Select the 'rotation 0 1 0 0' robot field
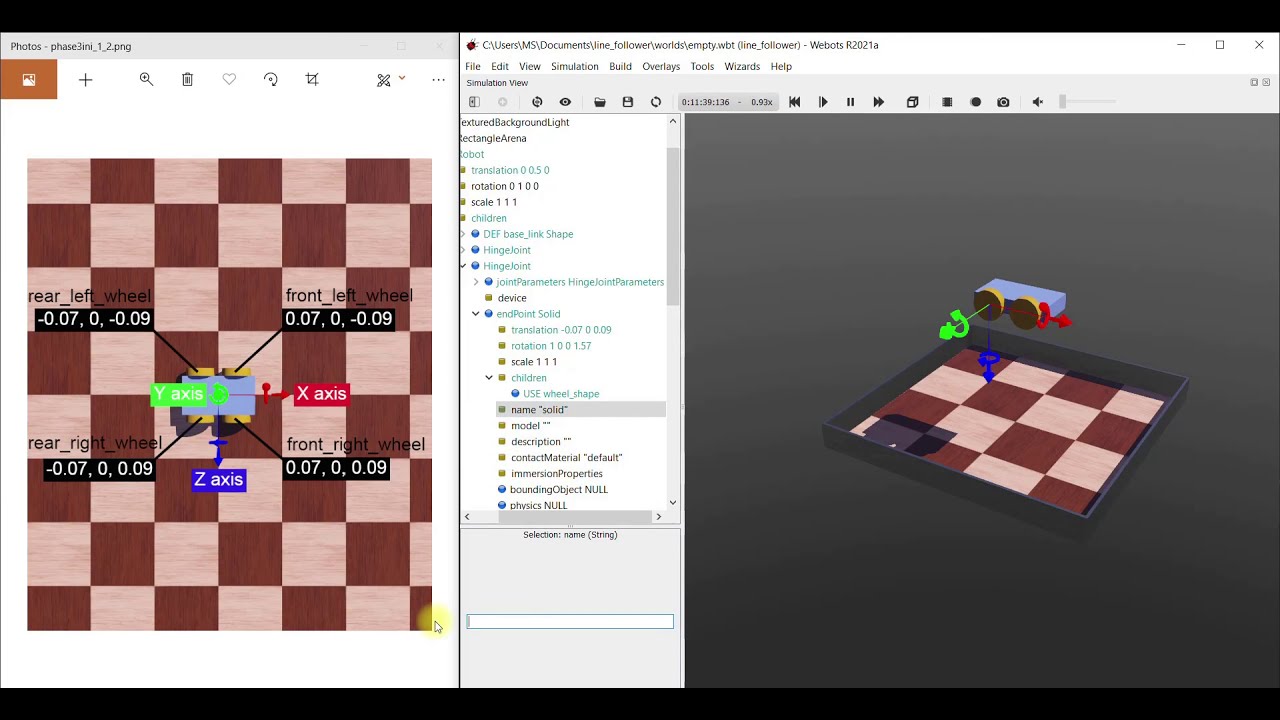 pos(505,186)
